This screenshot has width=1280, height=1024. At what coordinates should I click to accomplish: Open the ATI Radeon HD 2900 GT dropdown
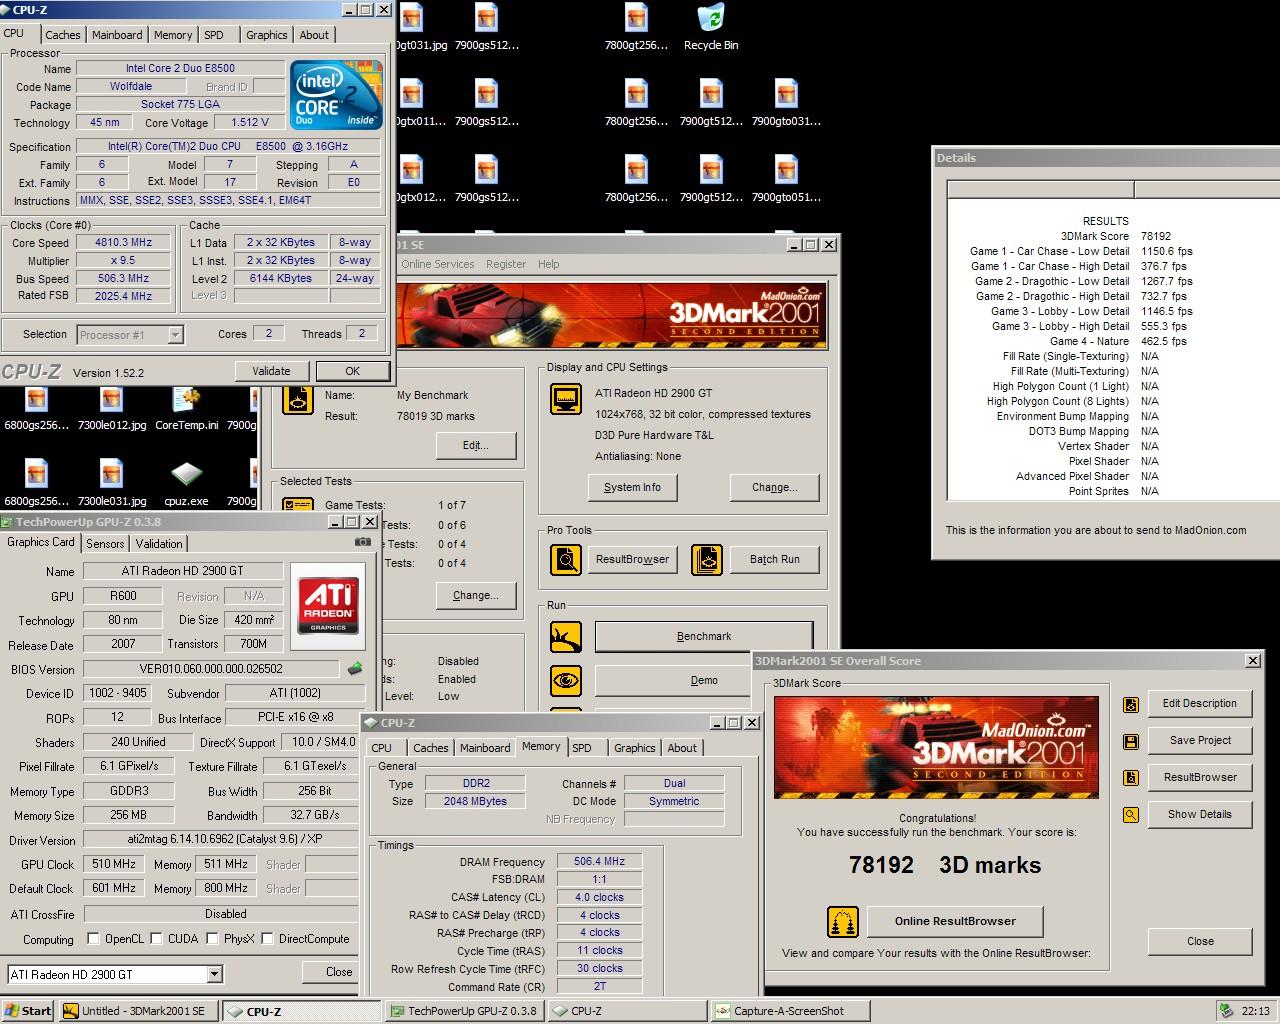pyautogui.click(x=215, y=974)
